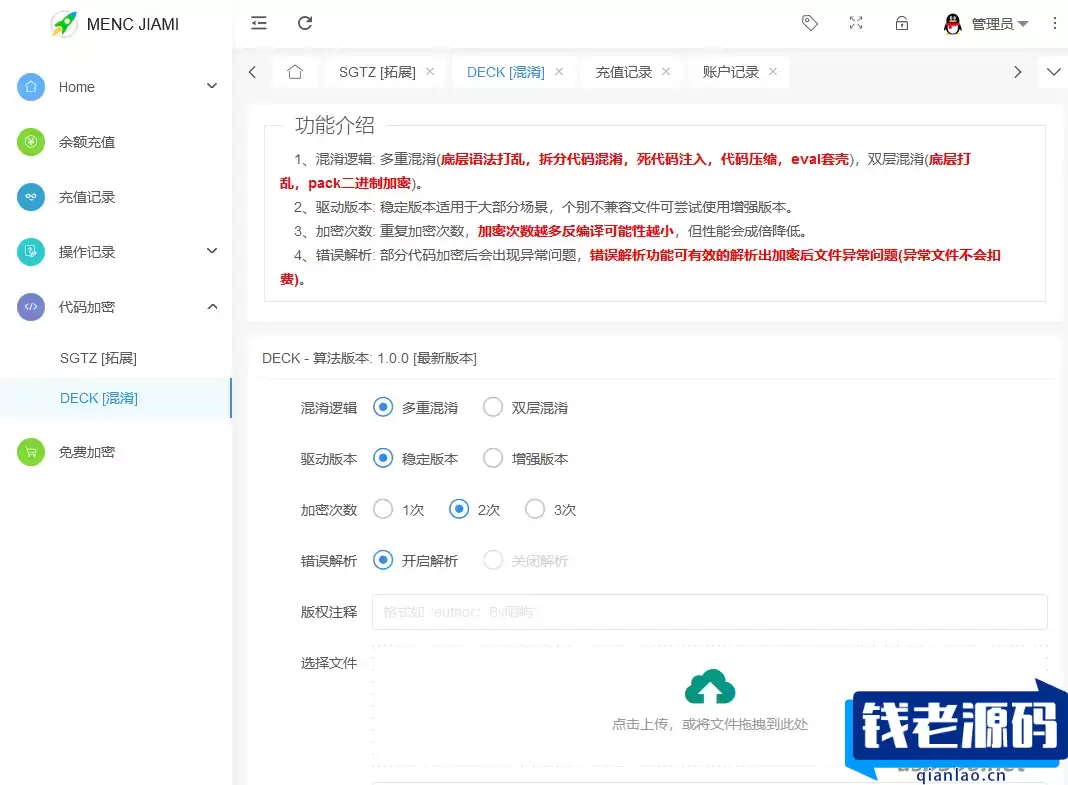Expand the 操作记录 menu chevron
Screen dimensions: 1068x785
(212, 251)
